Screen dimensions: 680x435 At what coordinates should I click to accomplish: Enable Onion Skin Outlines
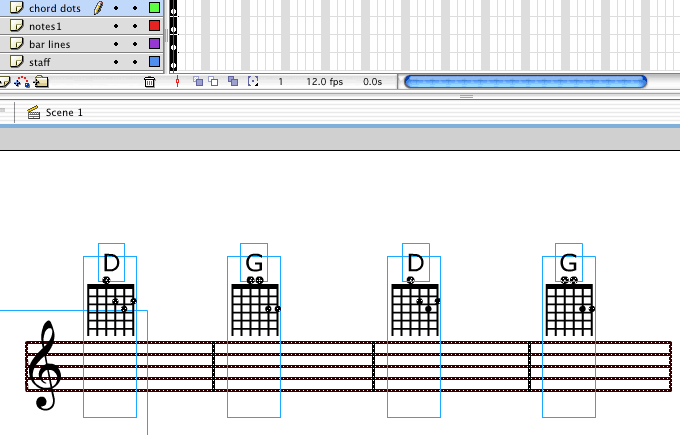coord(214,81)
